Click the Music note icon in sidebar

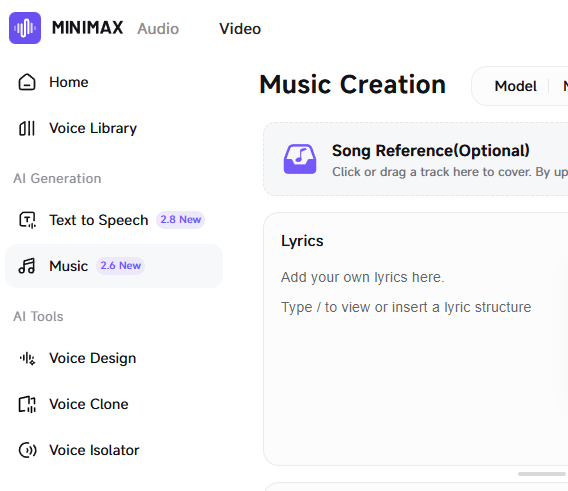click(27, 266)
